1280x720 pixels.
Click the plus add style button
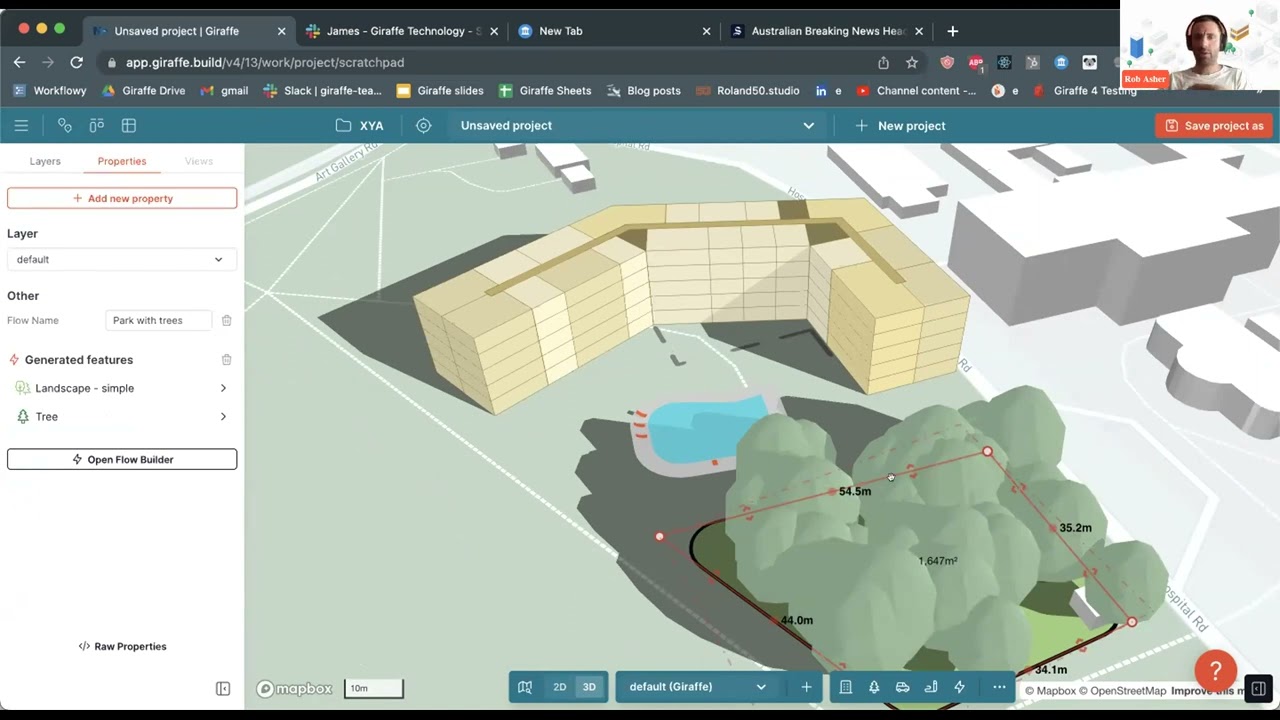(x=806, y=687)
